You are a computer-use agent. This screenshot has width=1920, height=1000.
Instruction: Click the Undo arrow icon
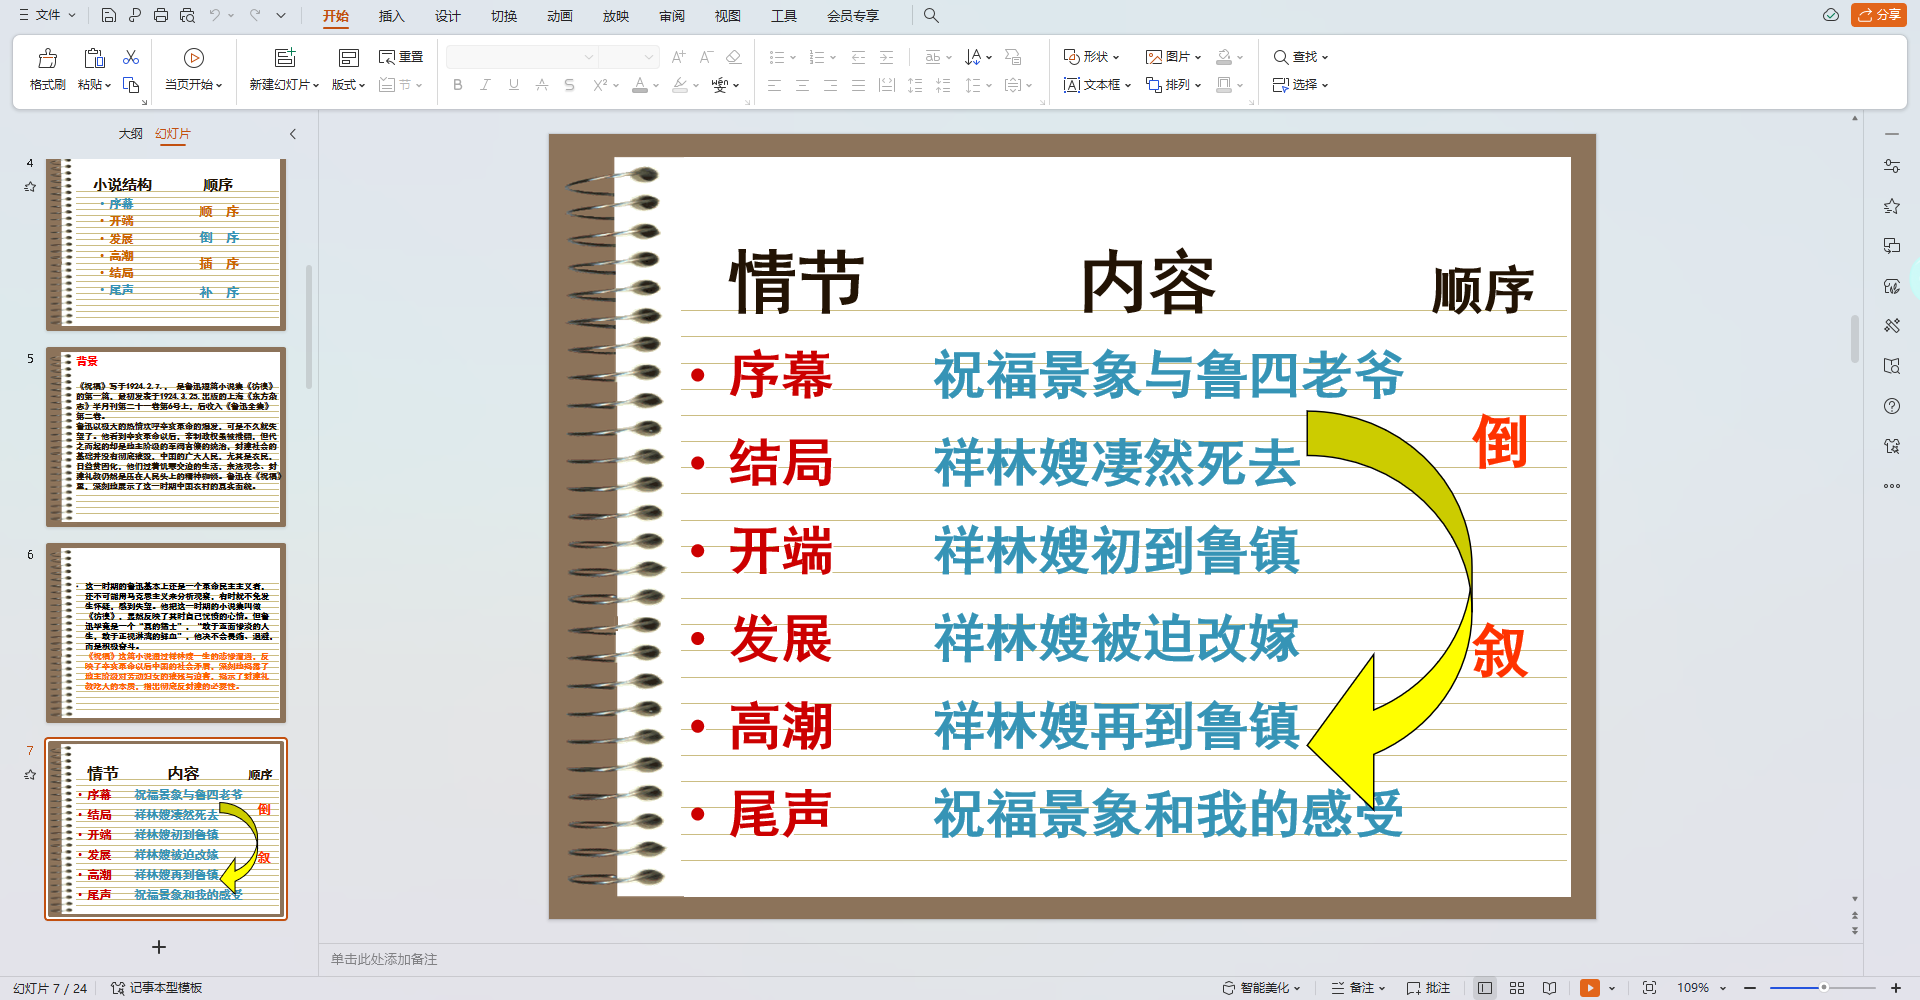click(215, 15)
